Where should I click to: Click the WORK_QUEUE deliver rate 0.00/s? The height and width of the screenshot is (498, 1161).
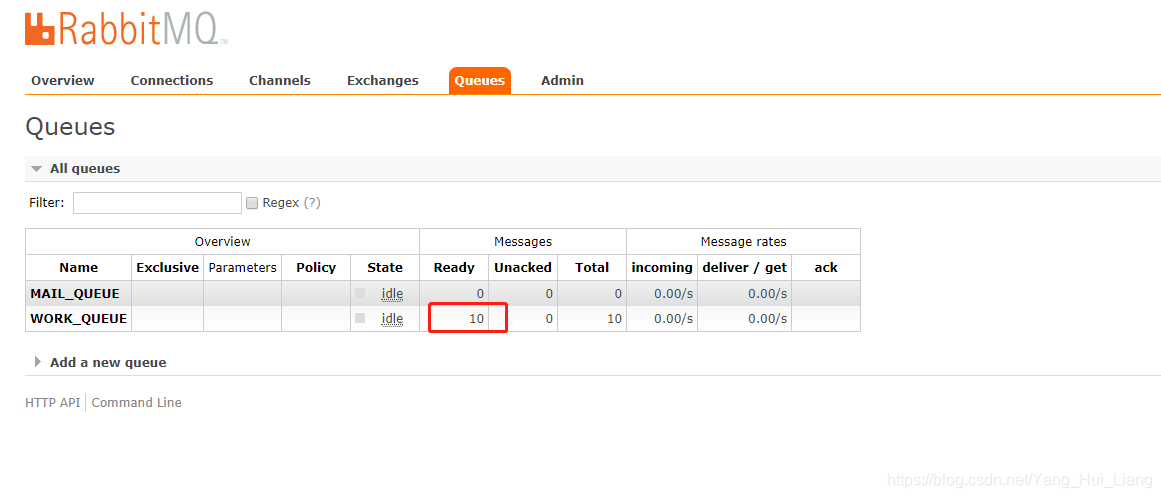(767, 319)
